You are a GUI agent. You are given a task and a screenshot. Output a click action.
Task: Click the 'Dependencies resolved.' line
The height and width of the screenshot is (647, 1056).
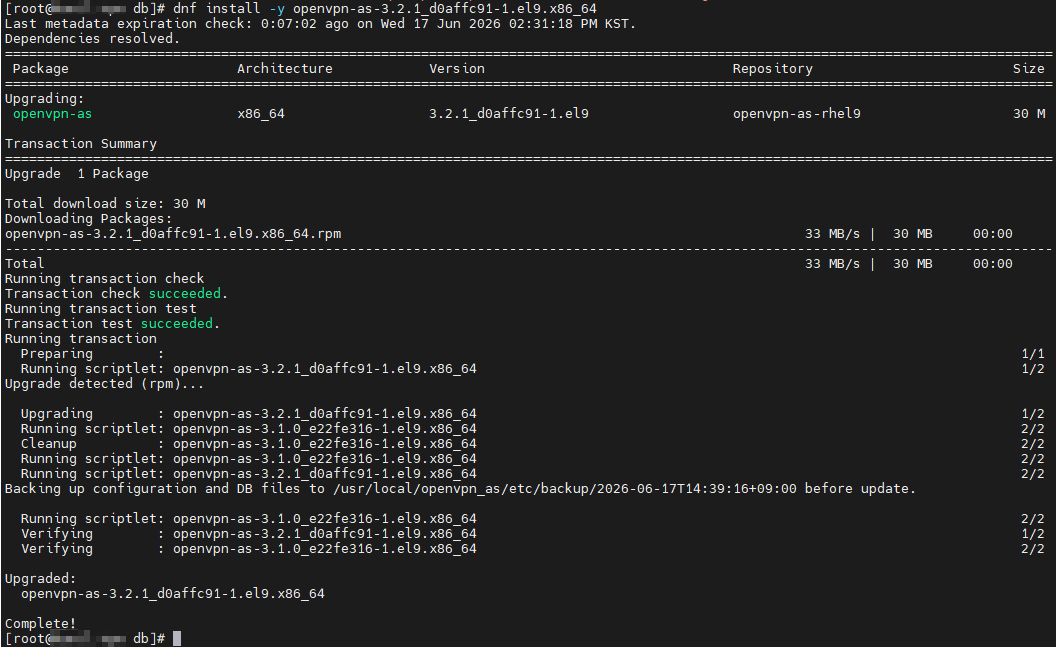92,38
